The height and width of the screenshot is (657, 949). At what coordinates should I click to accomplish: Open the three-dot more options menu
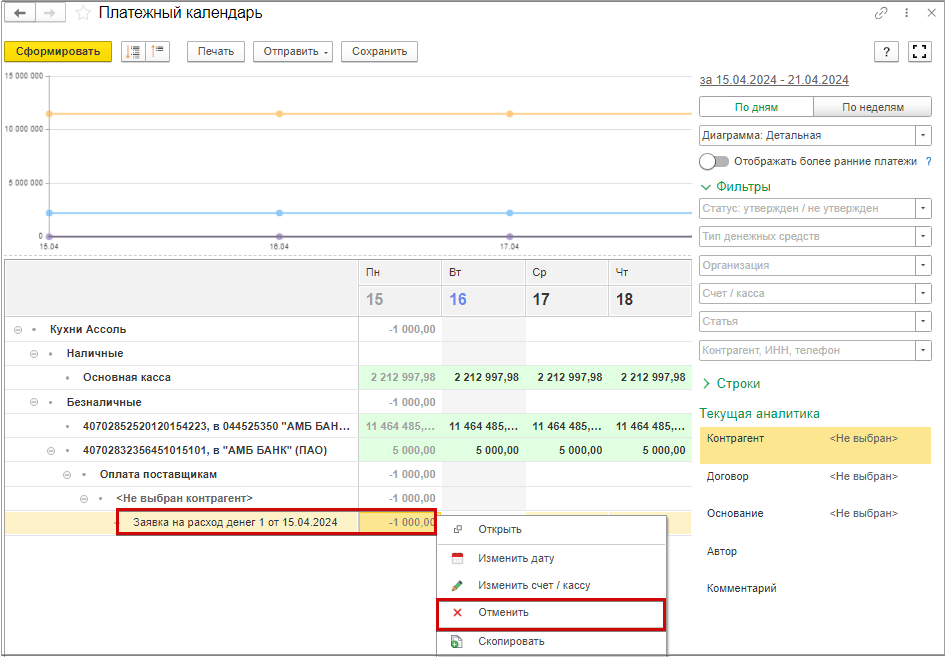[x=907, y=13]
